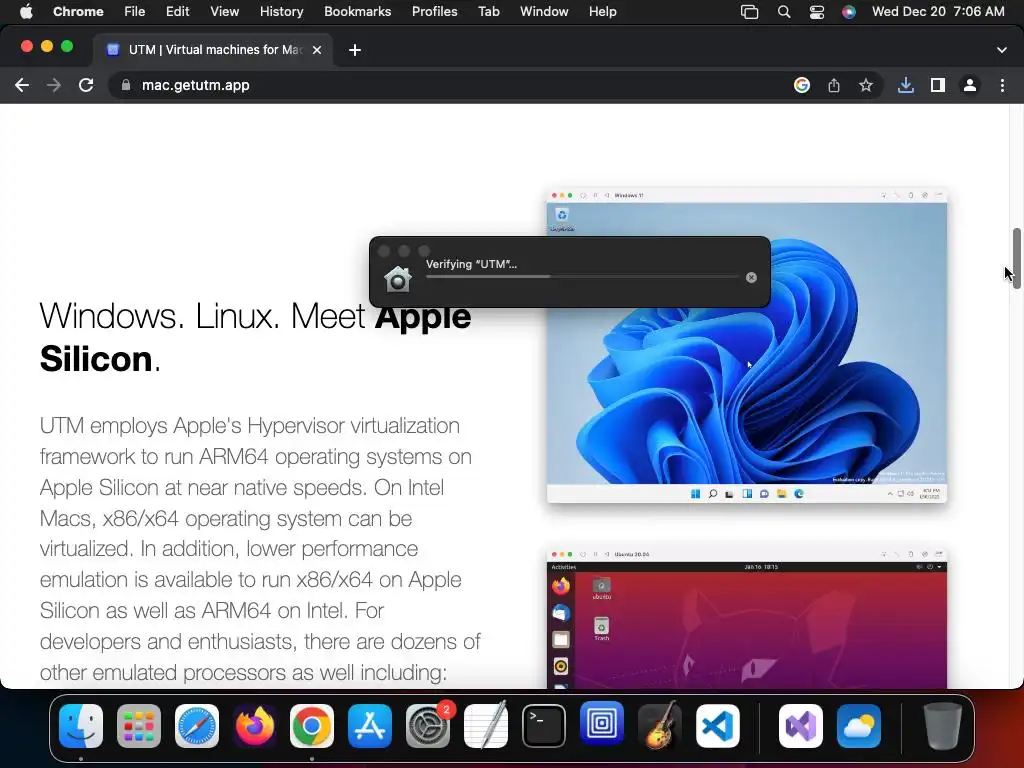The image size is (1024, 768).
Task: Open the History menu
Action: (281, 12)
